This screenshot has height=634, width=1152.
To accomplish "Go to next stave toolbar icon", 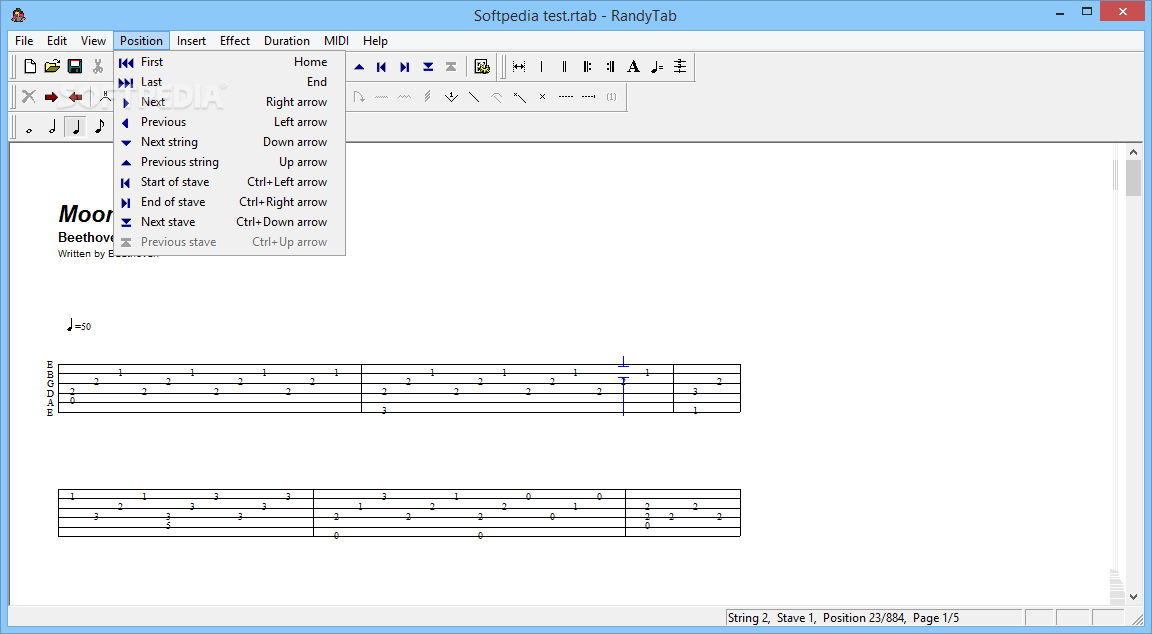I will click(428, 67).
